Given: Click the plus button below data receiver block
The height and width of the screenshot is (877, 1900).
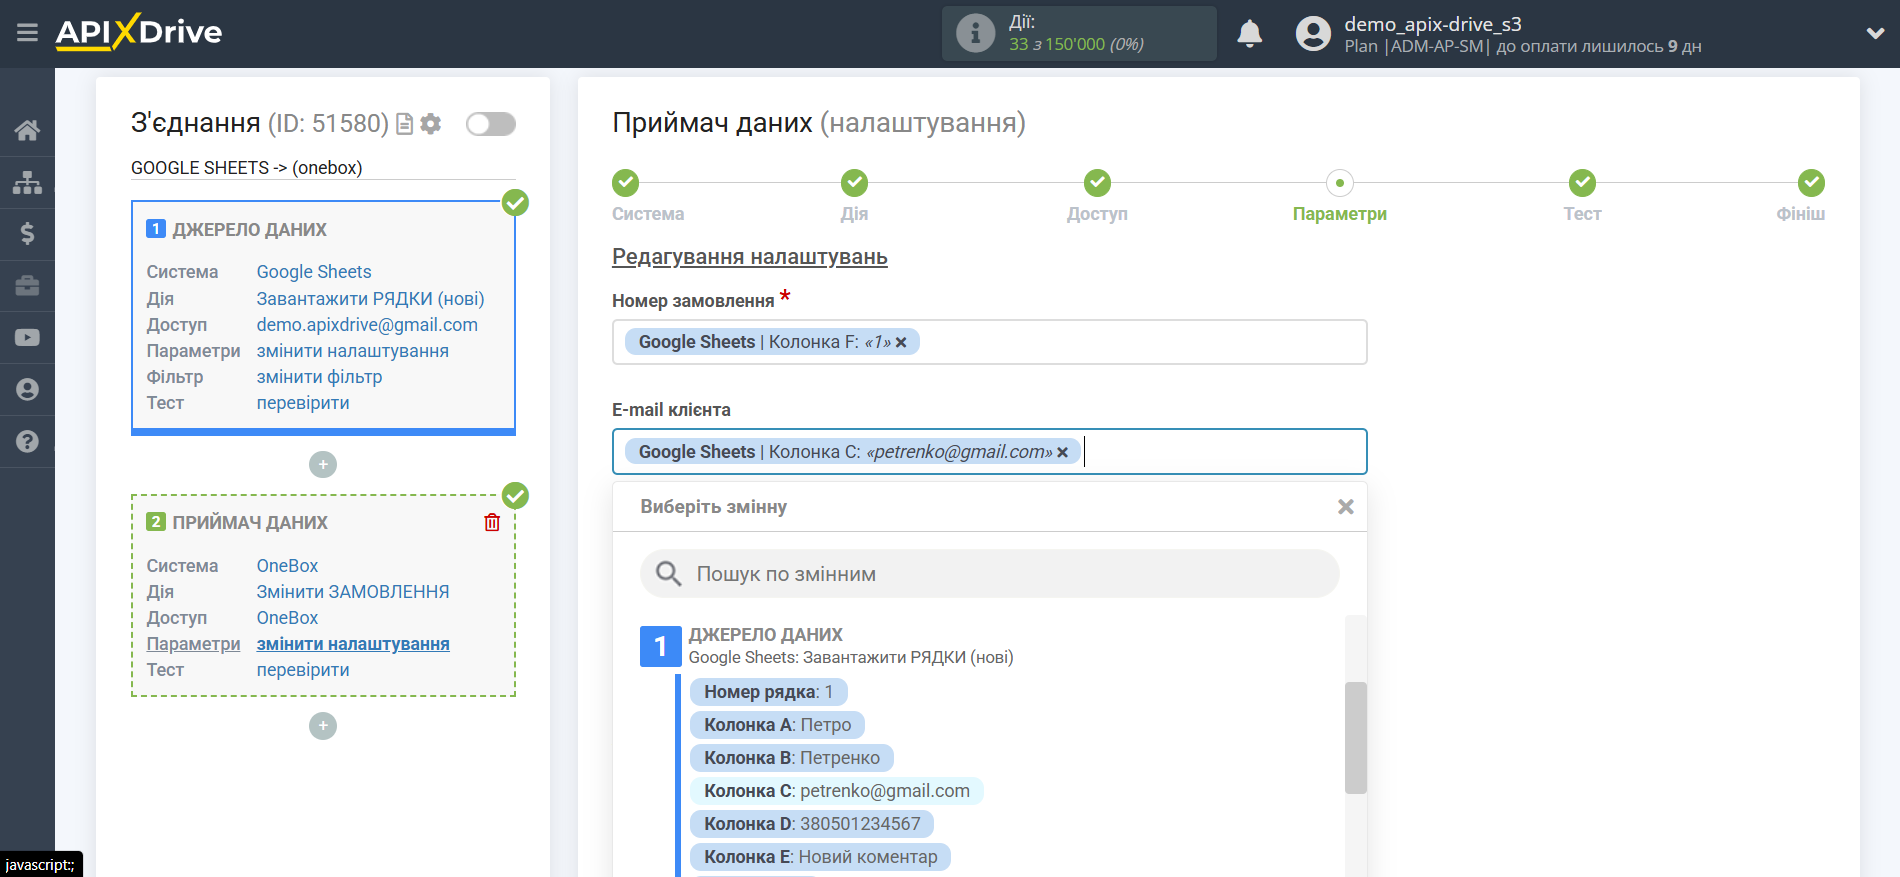Looking at the screenshot, I should click(323, 726).
